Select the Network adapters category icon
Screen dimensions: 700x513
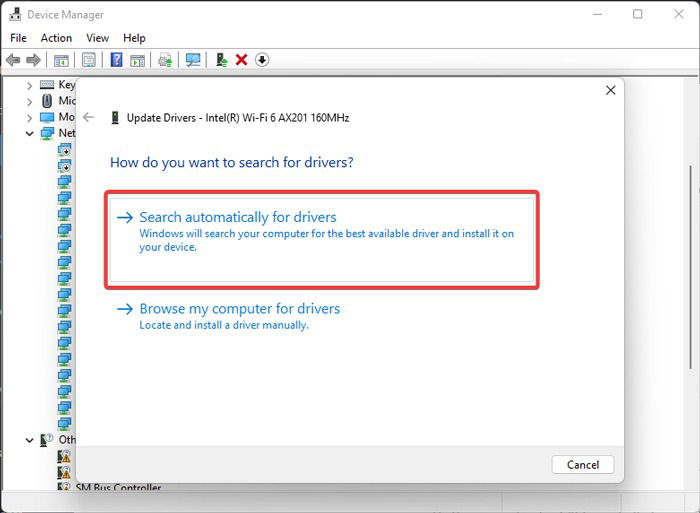(47, 133)
